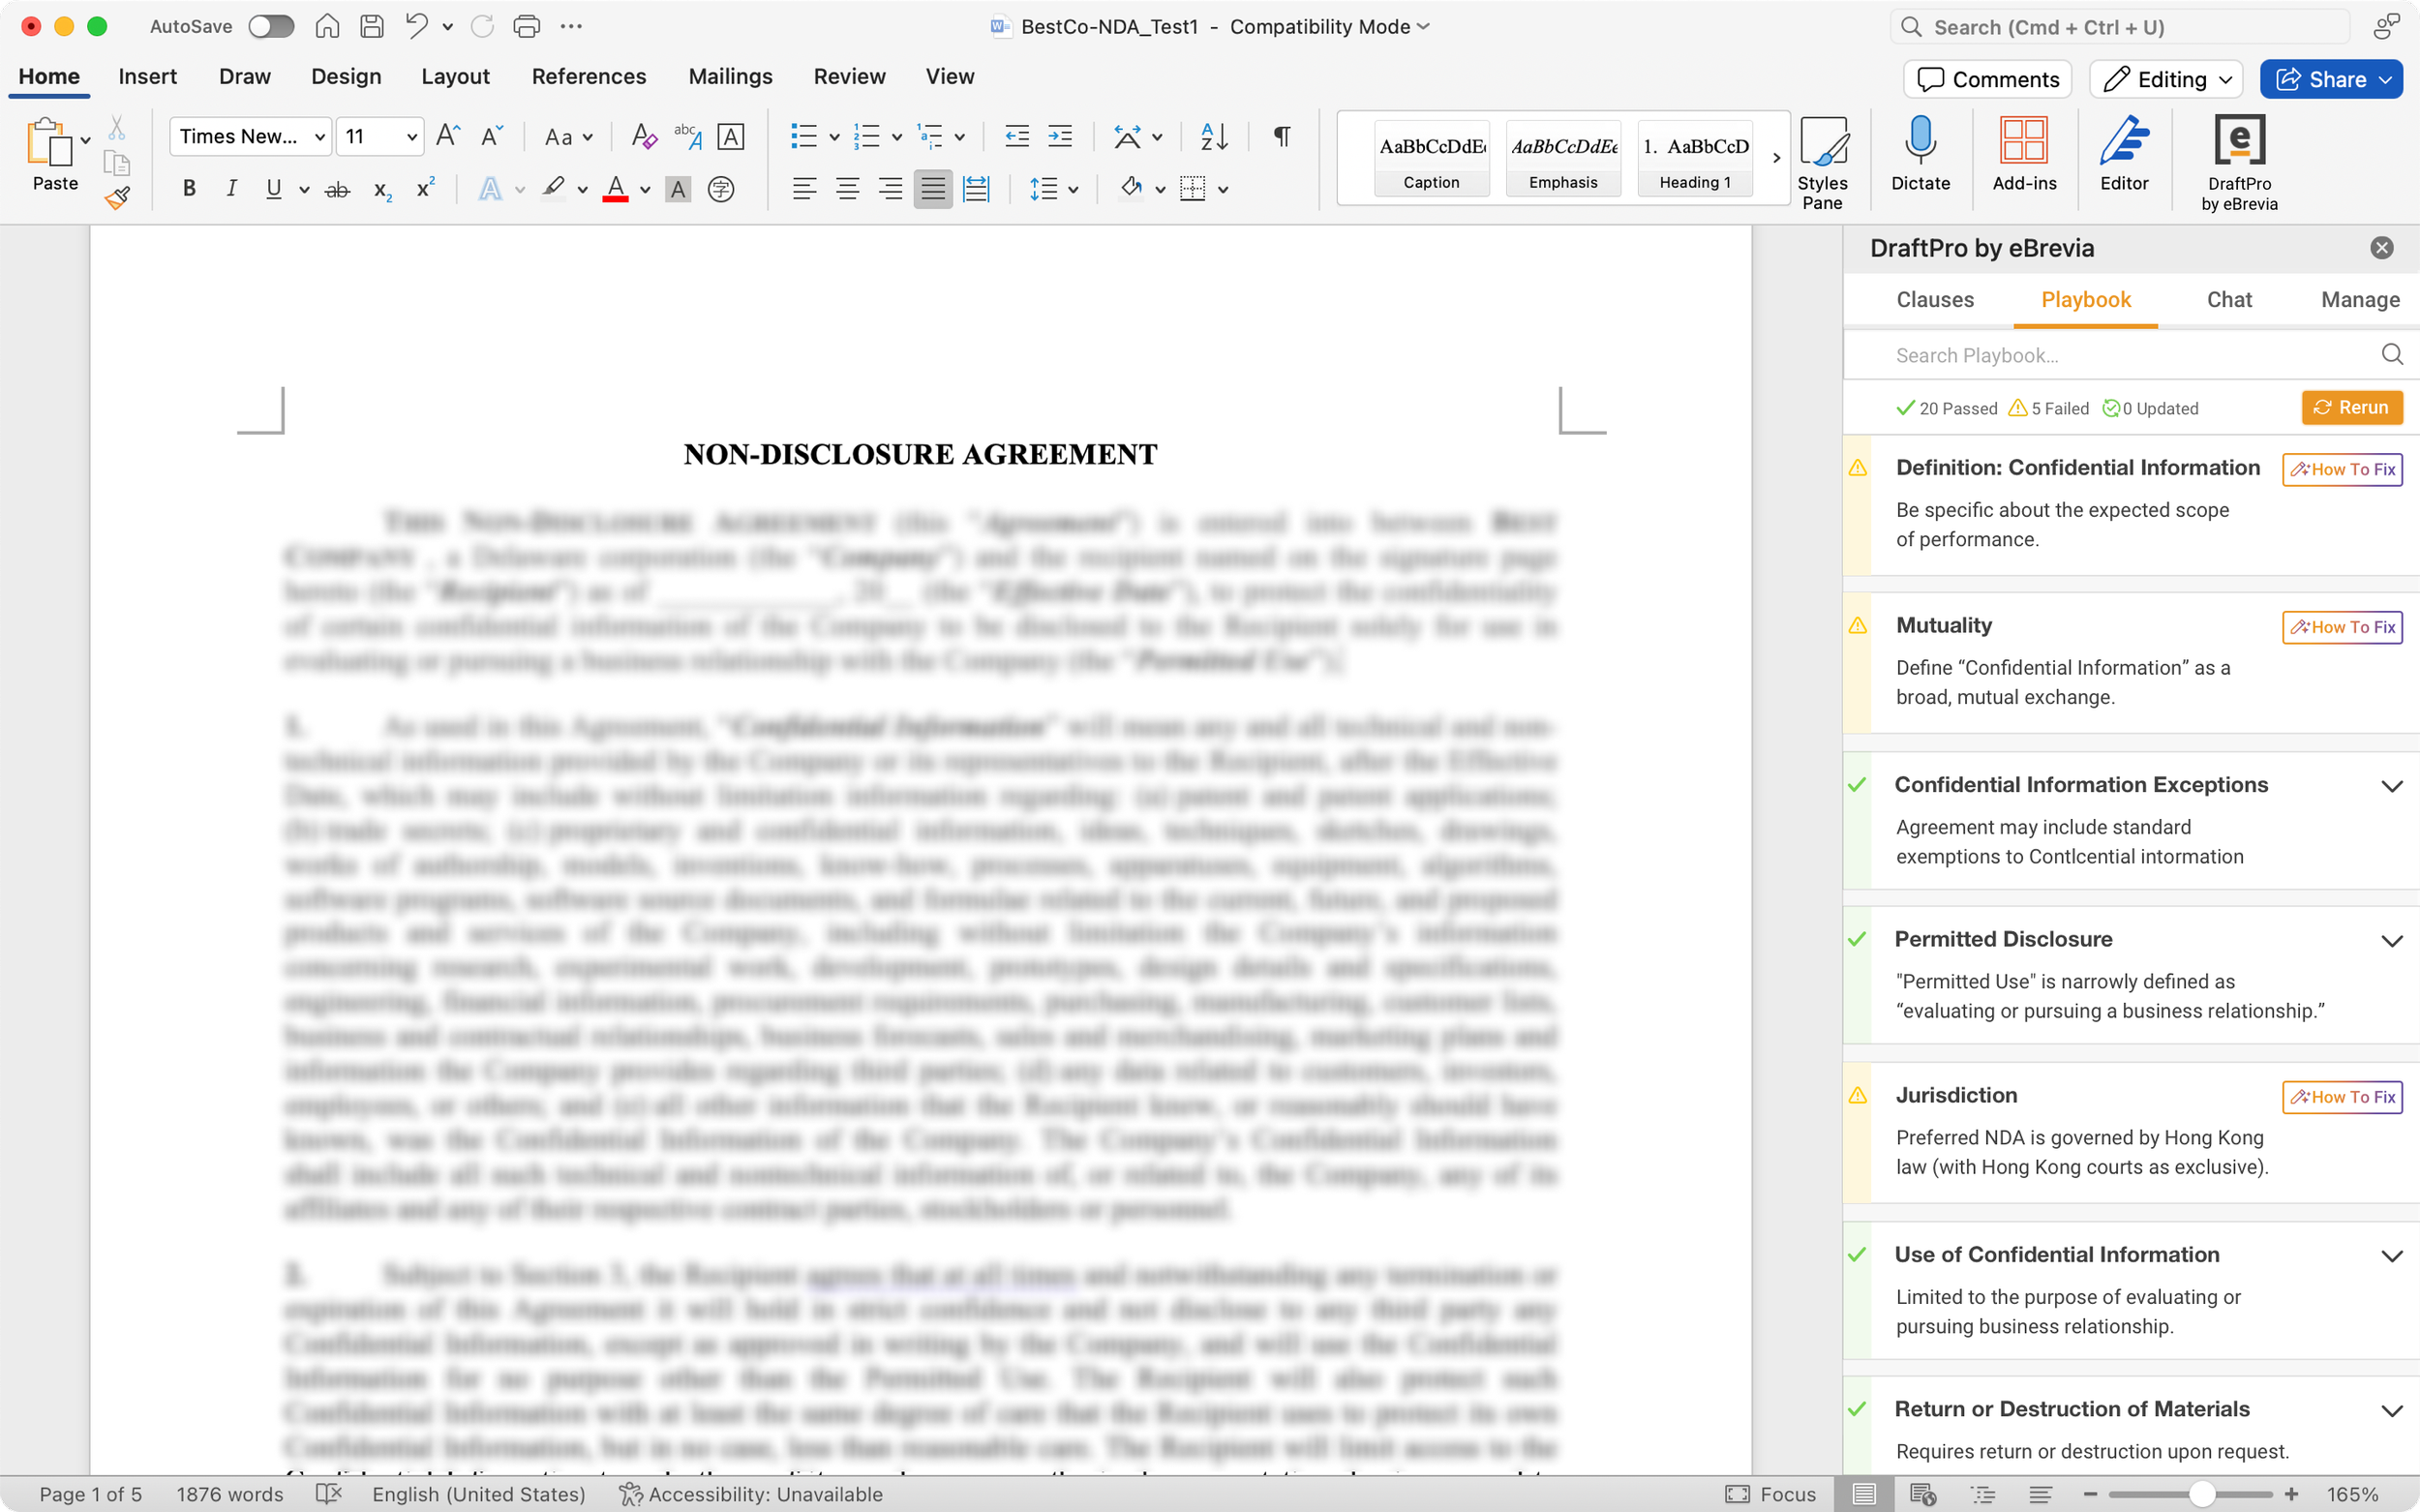Click the Rerun button
Screen dimensions: 2420x1512
(2351, 407)
